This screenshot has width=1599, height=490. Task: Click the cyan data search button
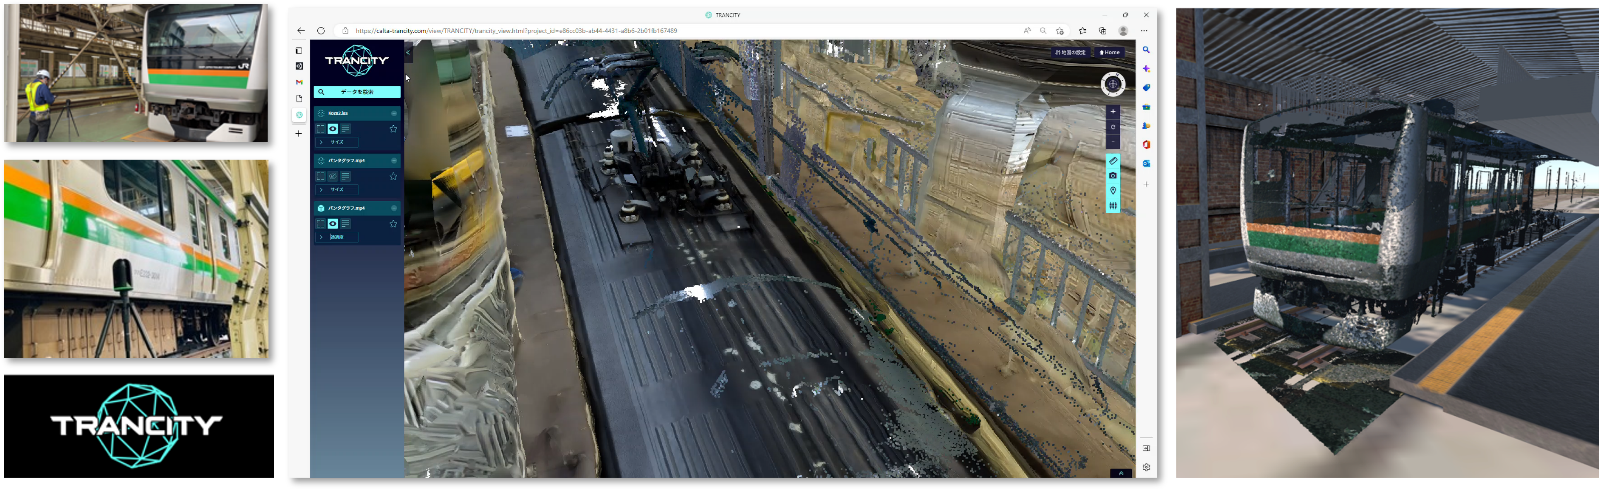coord(357,92)
